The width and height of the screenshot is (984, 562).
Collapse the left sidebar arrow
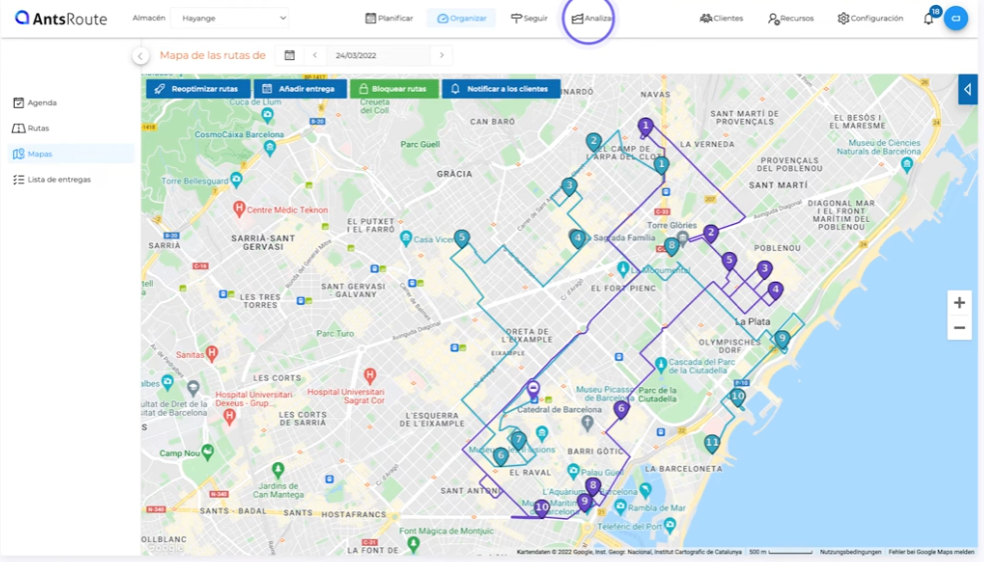pos(141,56)
